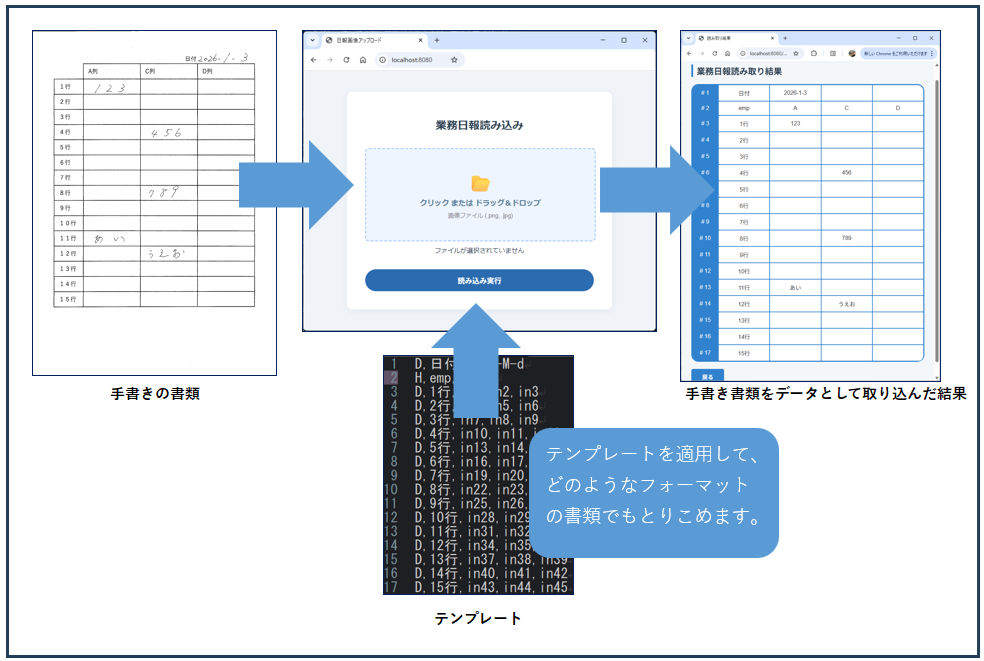Viewport: 984px width, 661px height.
Task: Open the side panel icon in the results browser
Action: point(832,53)
